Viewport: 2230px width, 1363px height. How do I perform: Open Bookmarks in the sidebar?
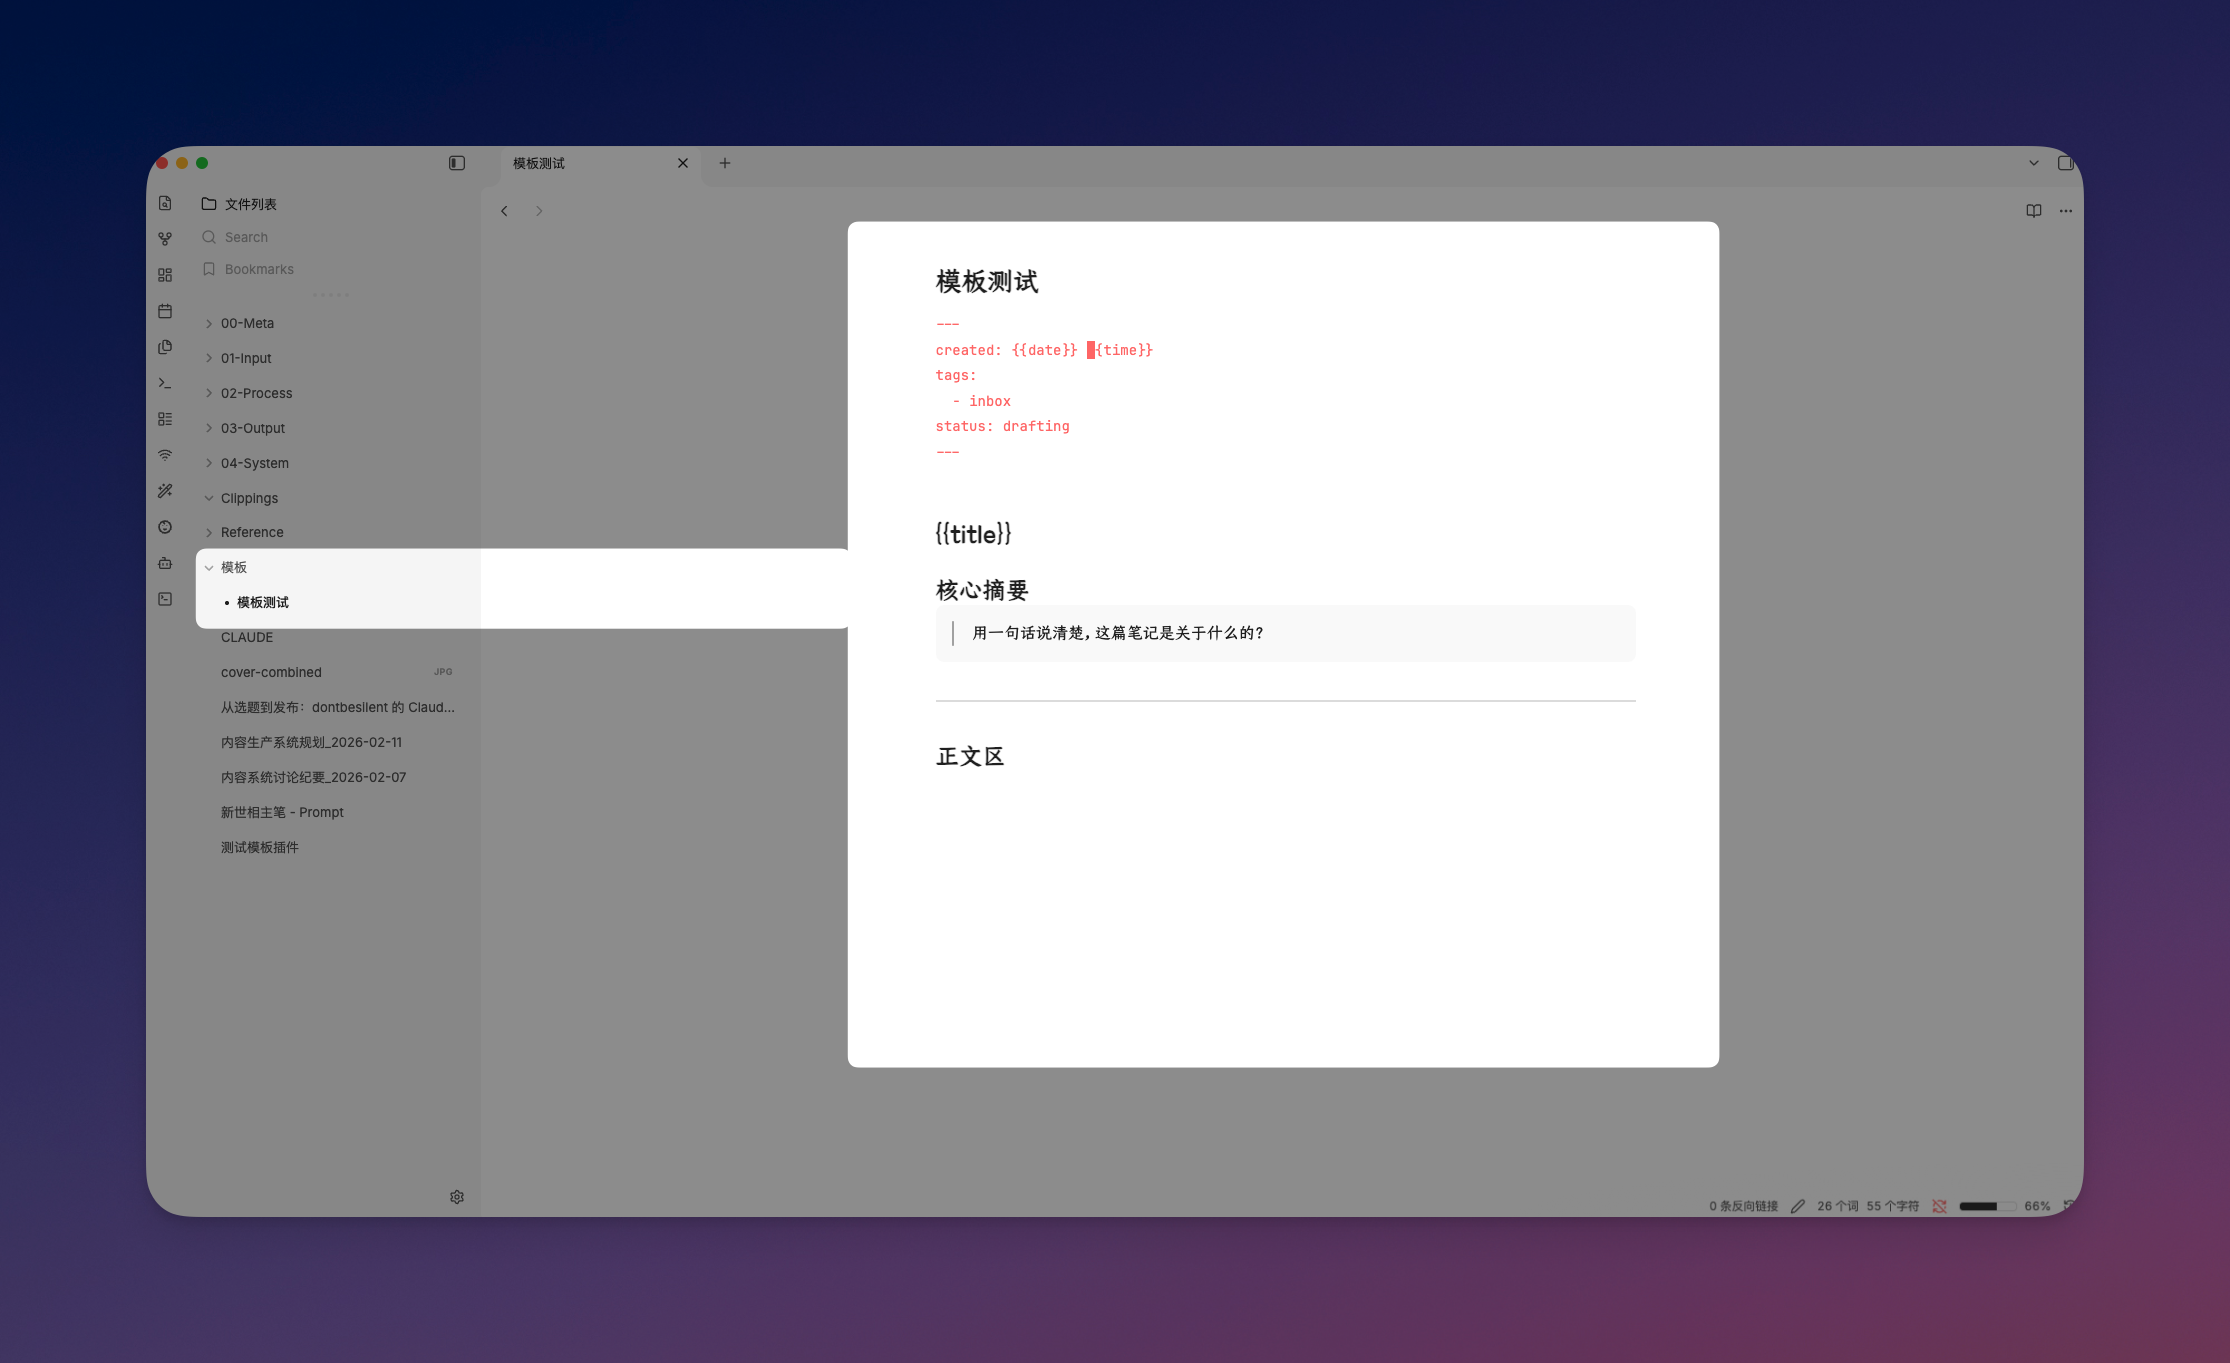click(258, 269)
